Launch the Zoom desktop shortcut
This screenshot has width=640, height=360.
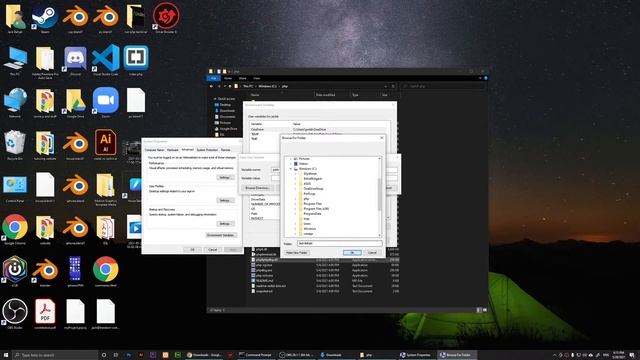pos(106,102)
